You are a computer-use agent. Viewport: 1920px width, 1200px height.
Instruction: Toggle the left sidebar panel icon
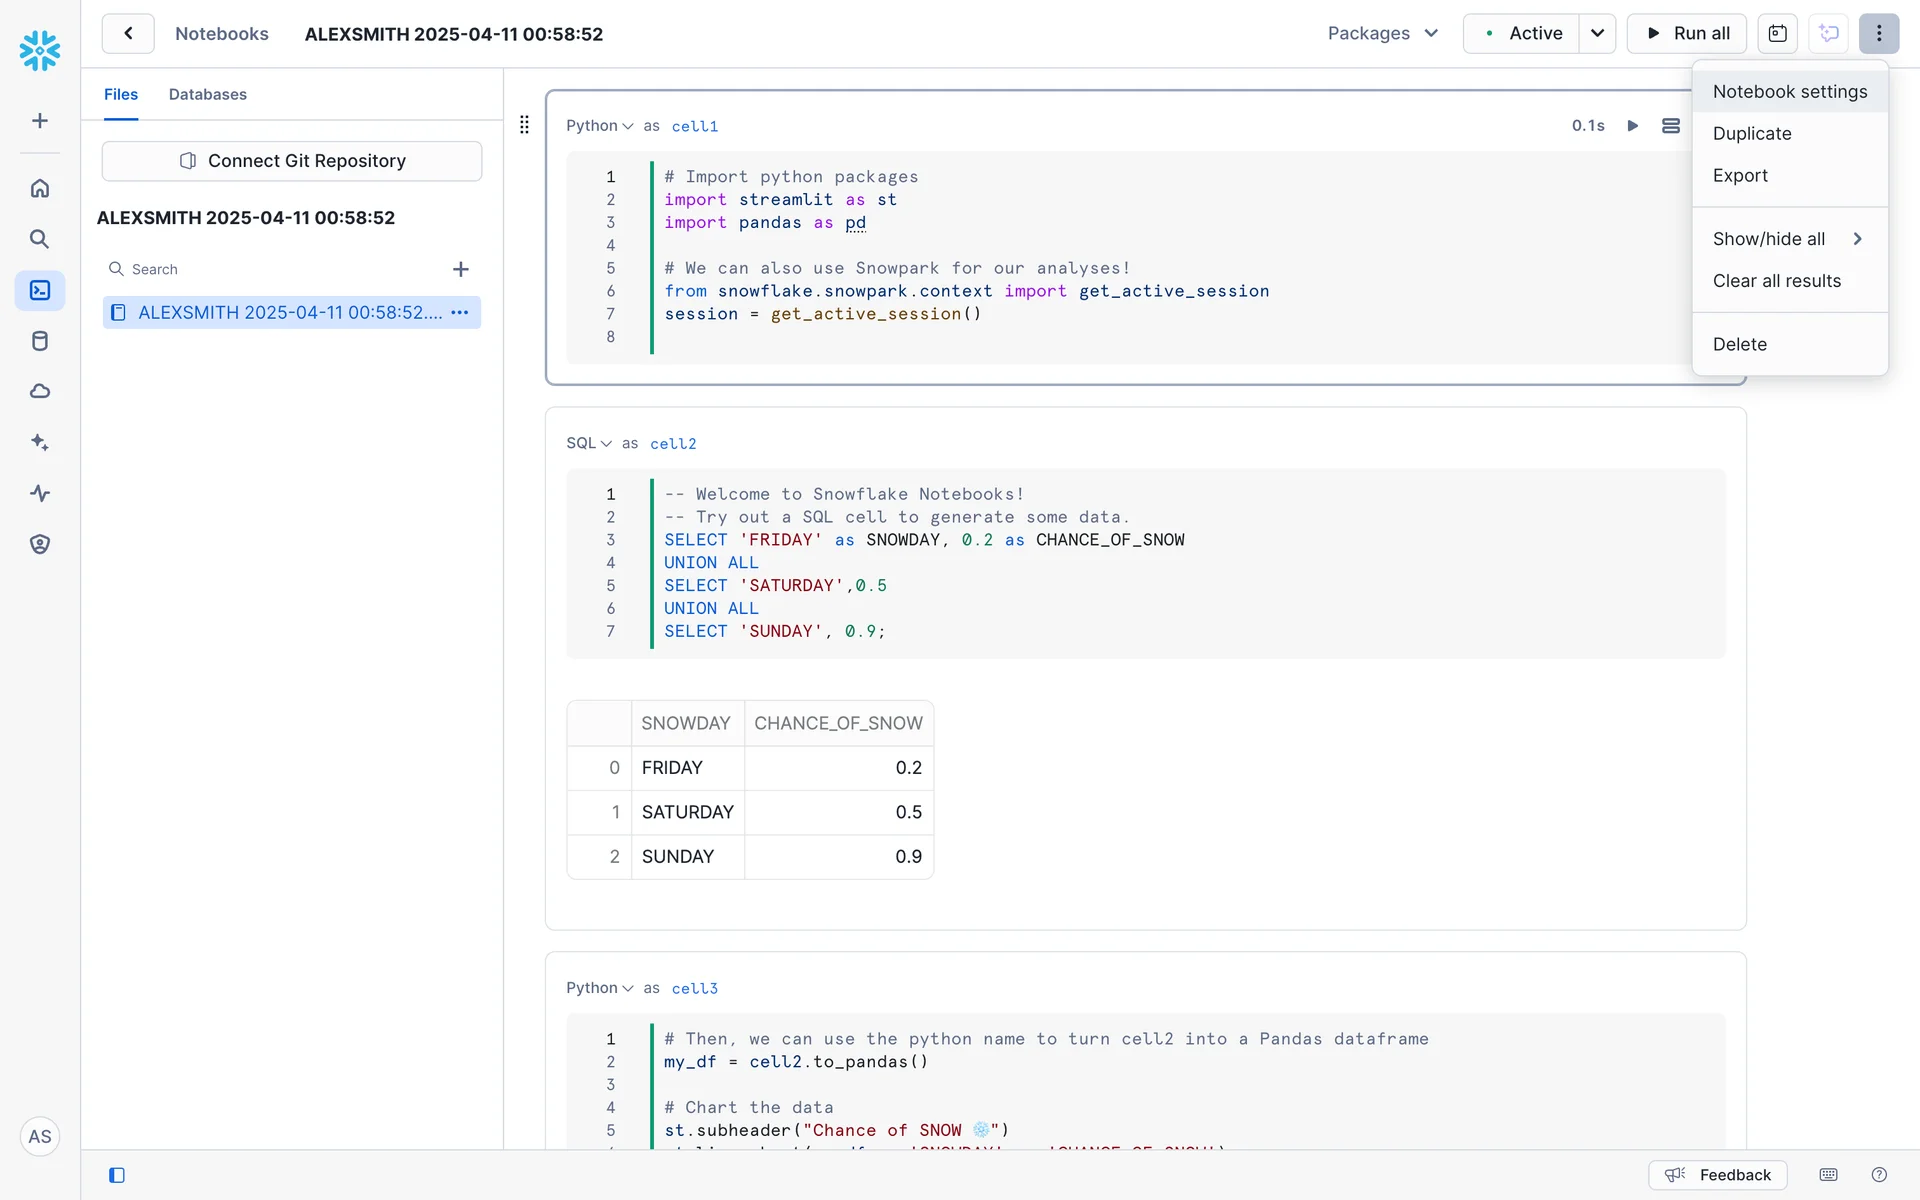117,1175
